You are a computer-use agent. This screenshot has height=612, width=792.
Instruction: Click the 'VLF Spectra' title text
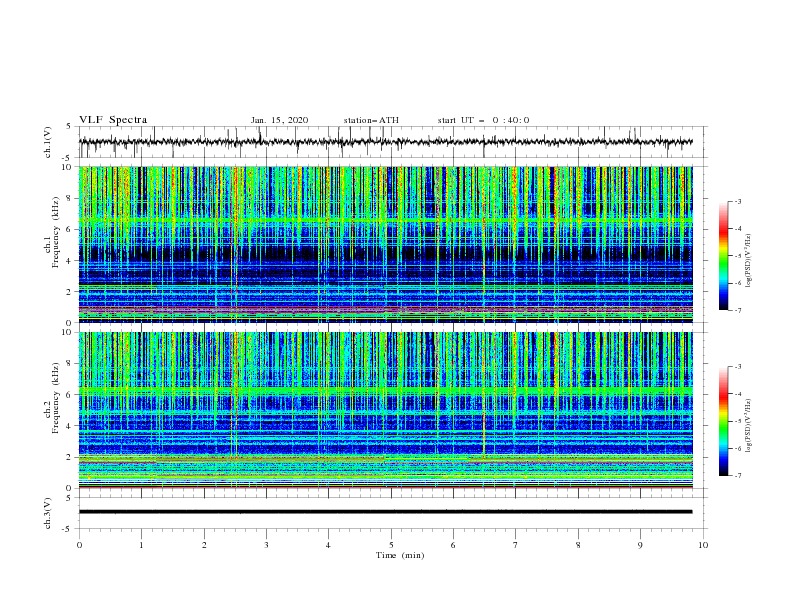pyautogui.click(x=113, y=120)
